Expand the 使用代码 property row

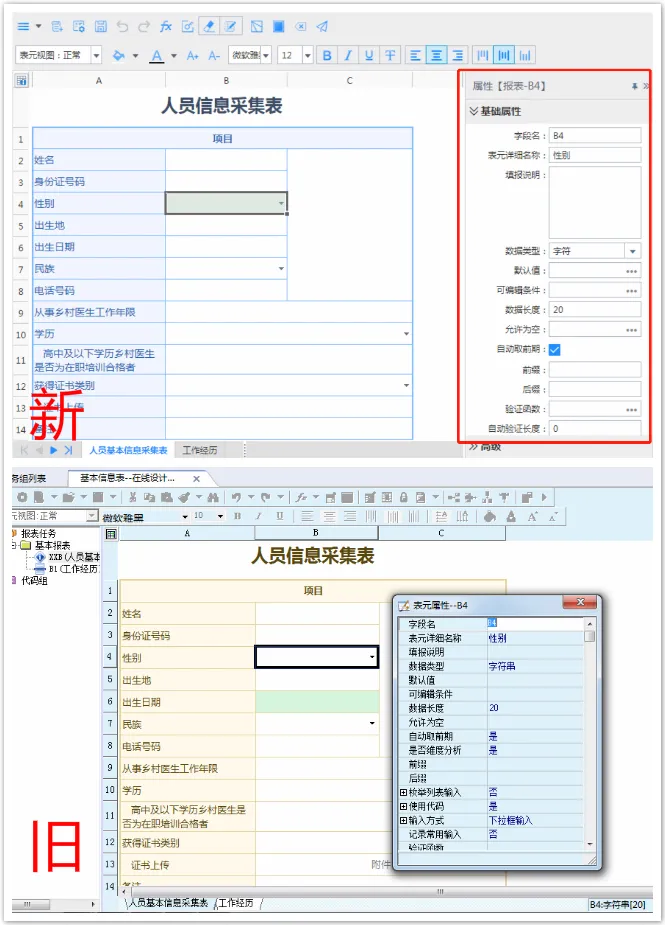[x=403, y=806]
